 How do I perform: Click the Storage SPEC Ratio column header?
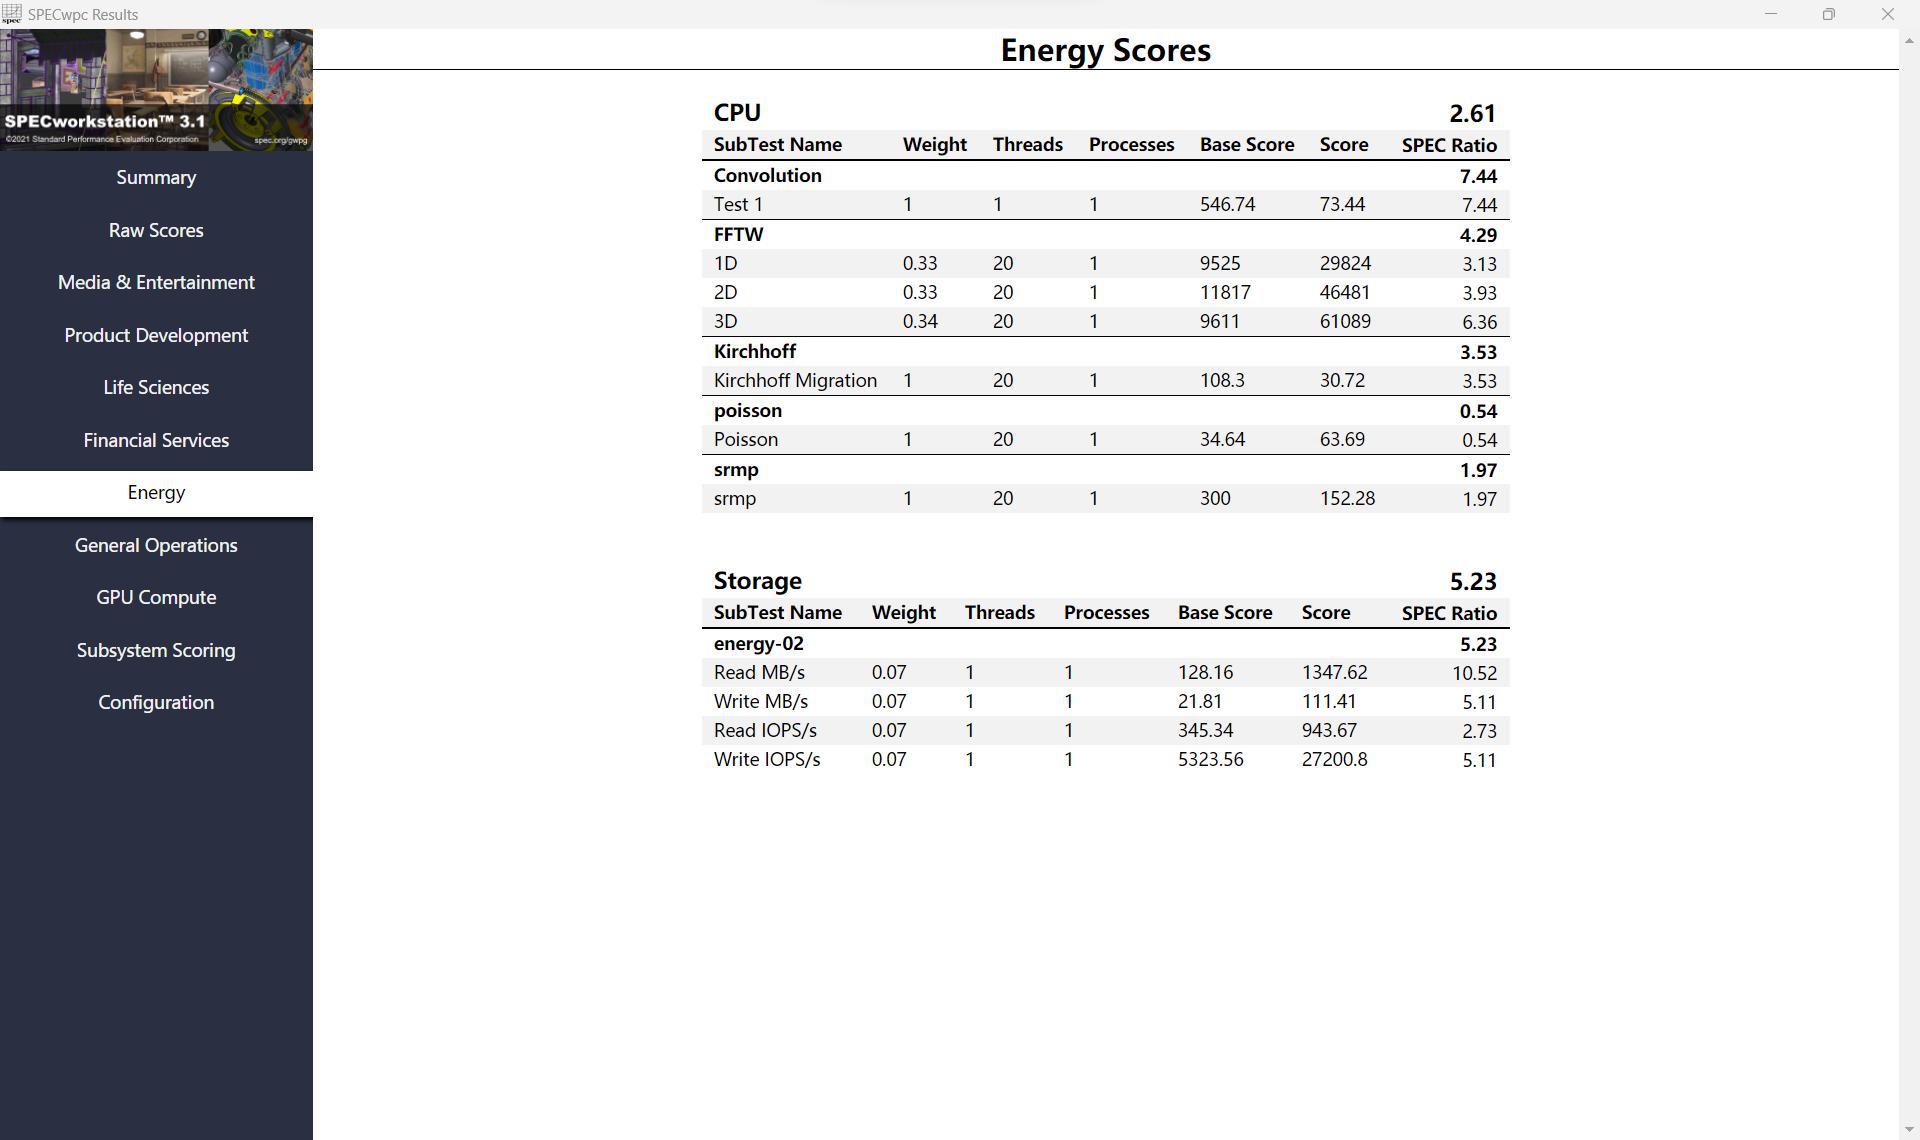click(x=1448, y=613)
